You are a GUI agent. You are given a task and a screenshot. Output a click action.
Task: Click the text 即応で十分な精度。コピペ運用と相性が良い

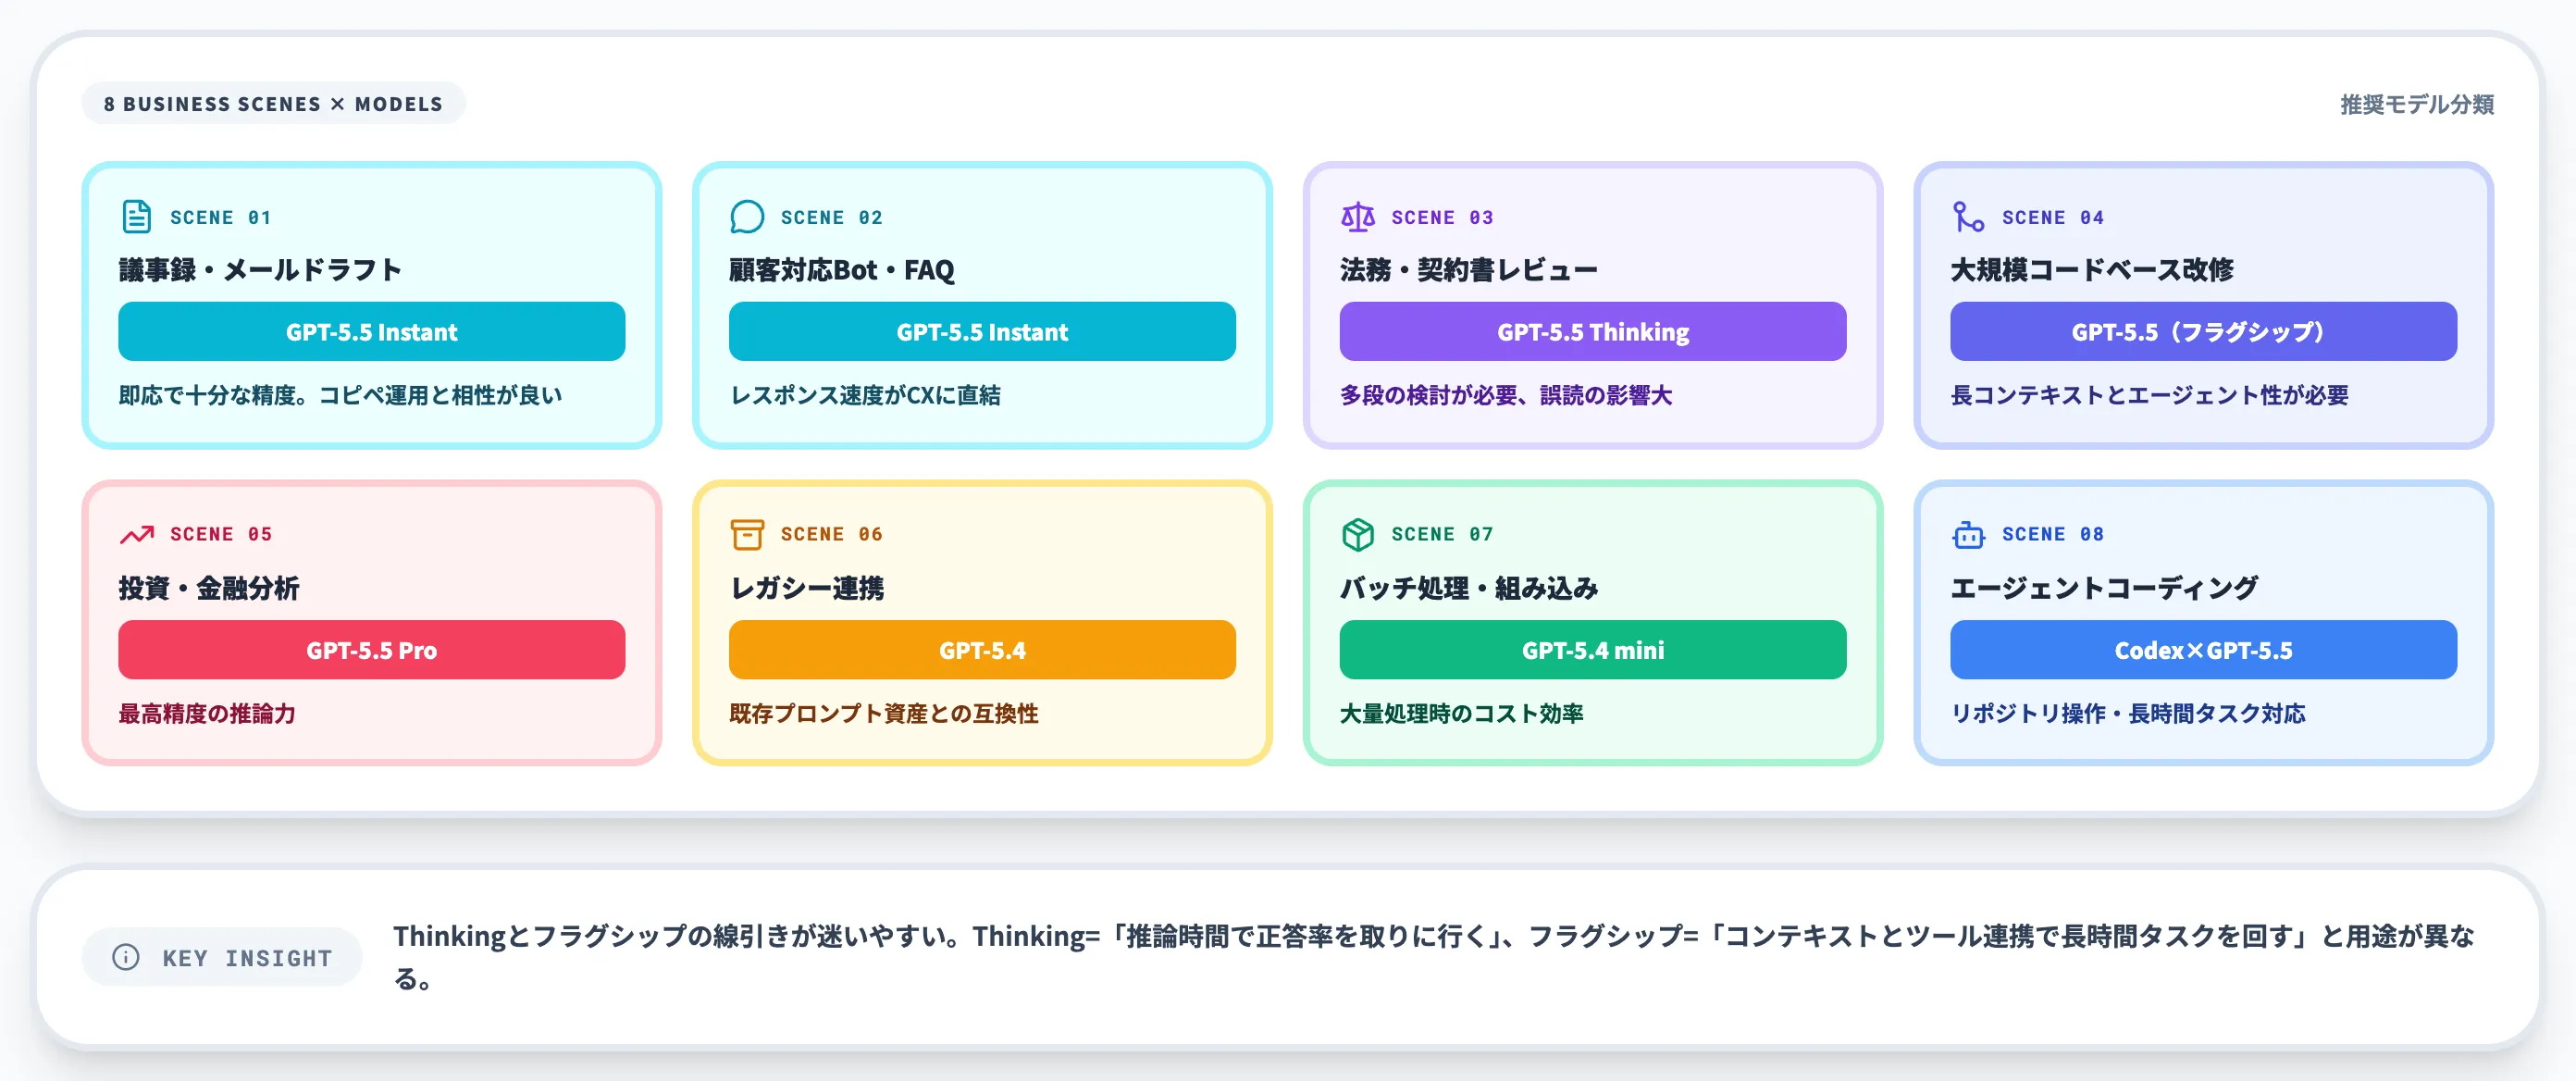coord(340,395)
